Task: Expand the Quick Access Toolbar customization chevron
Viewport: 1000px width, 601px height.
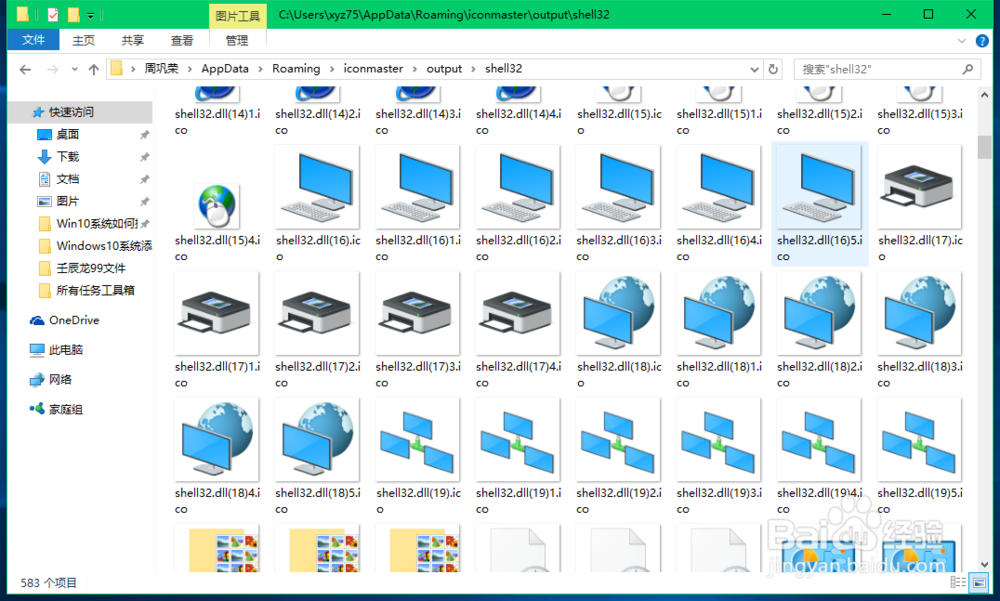Action: coord(90,15)
